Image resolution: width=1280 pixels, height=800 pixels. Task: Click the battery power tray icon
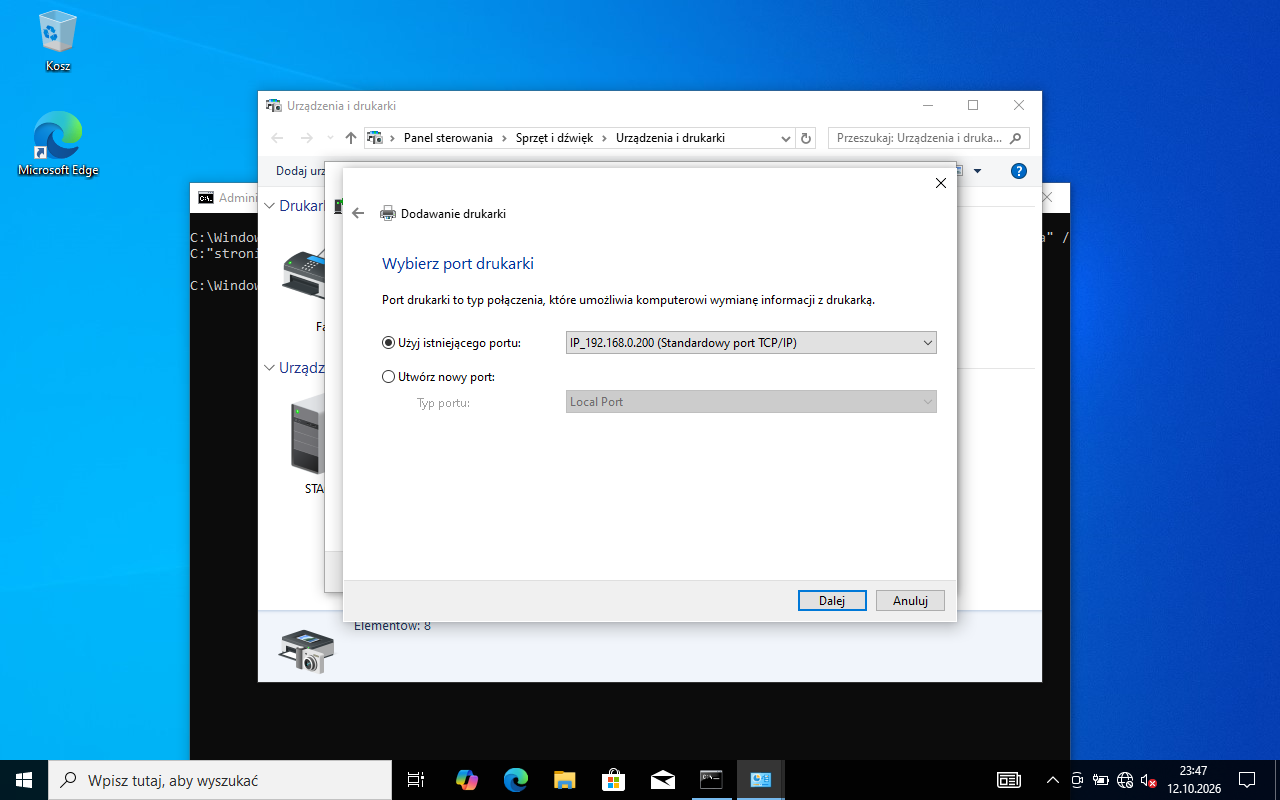tap(1101, 780)
